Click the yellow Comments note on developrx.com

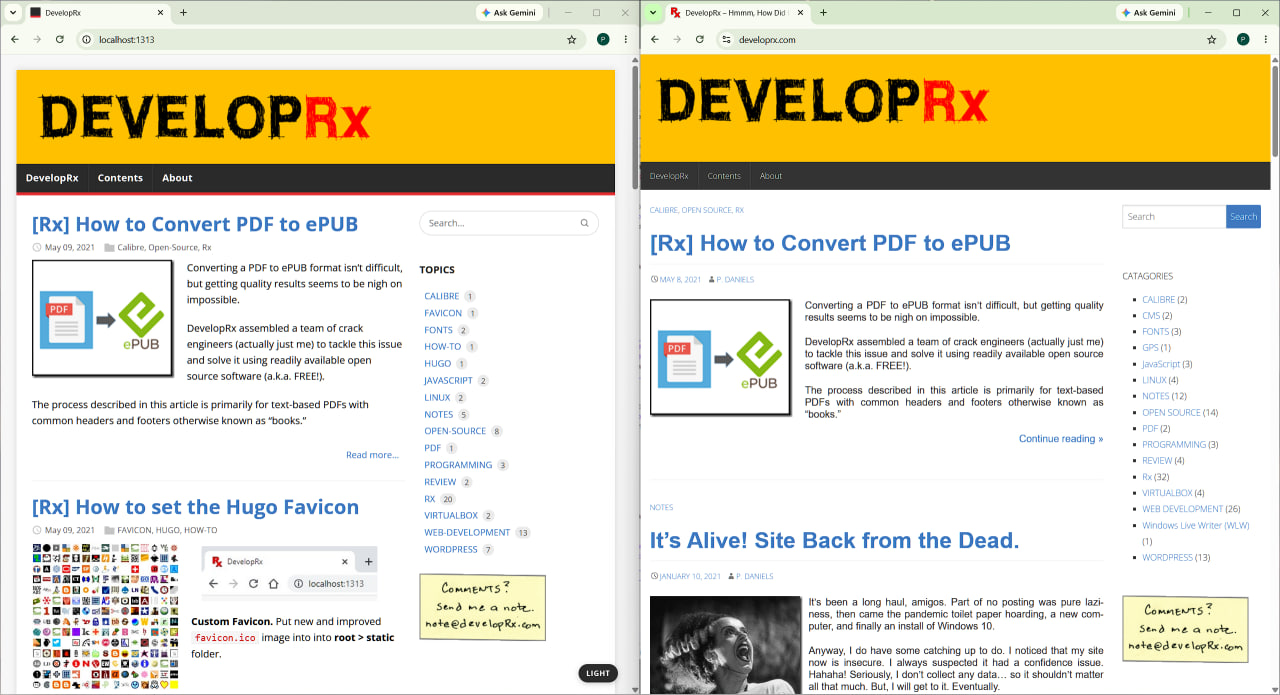[x=1185, y=629]
